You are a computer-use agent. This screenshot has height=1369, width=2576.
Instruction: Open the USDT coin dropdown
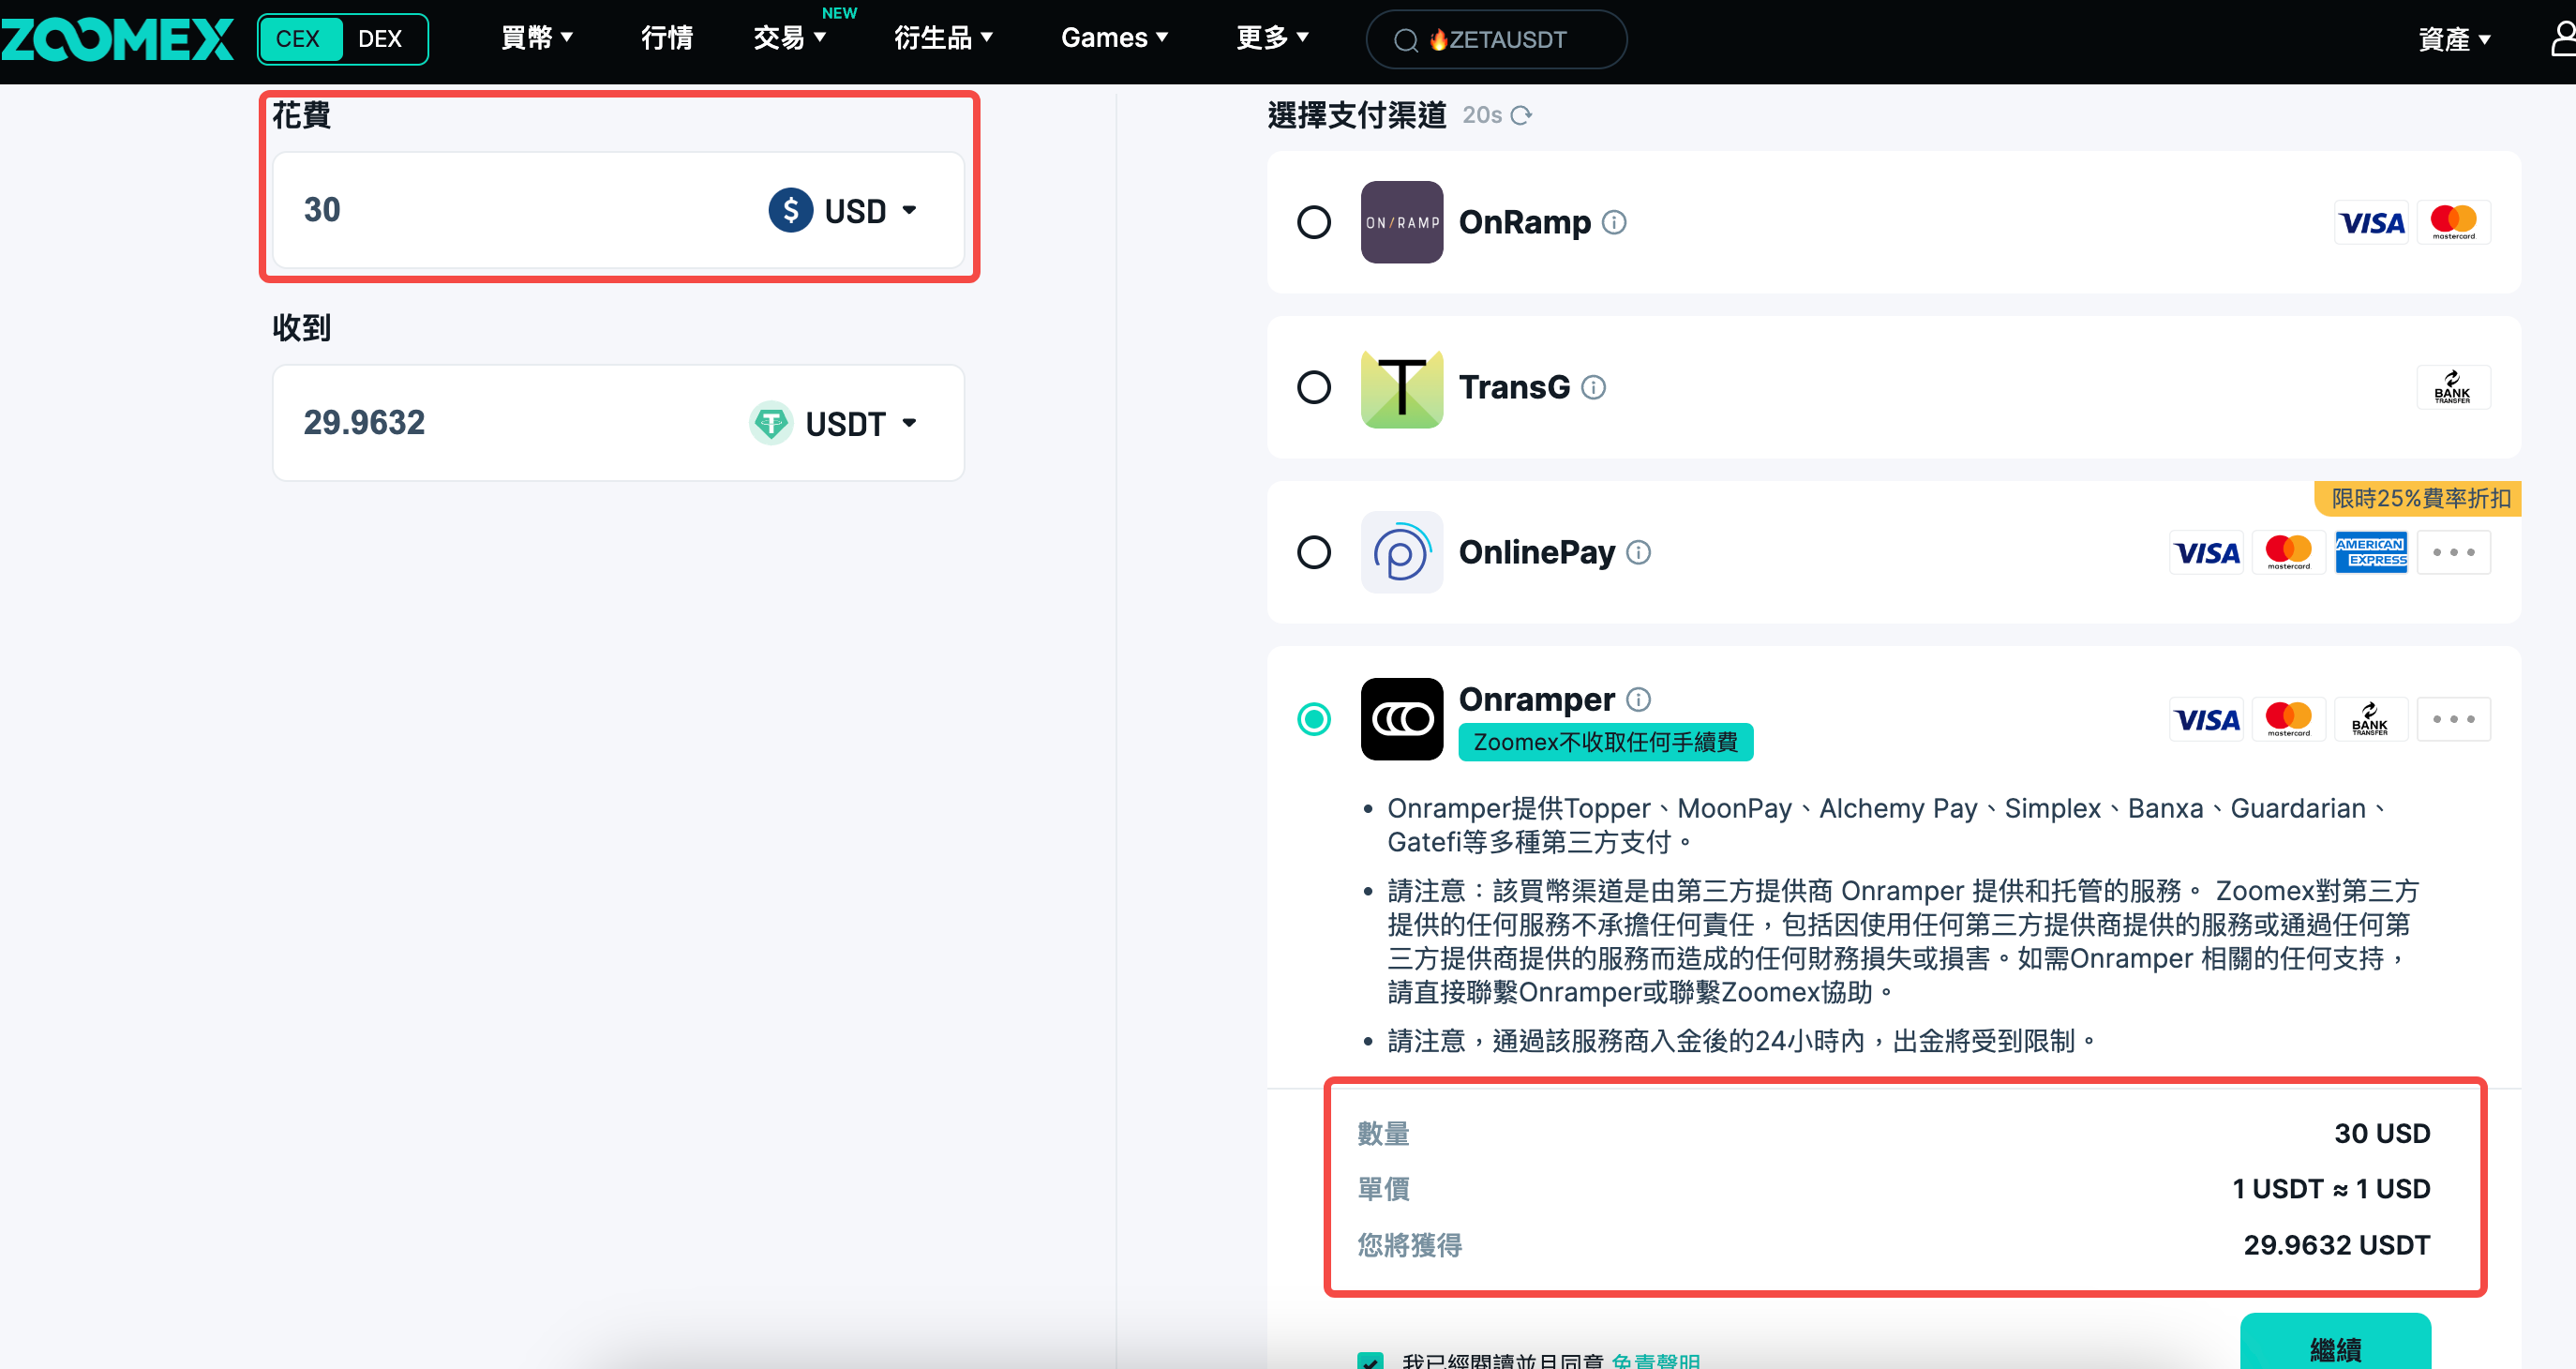(833, 423)
